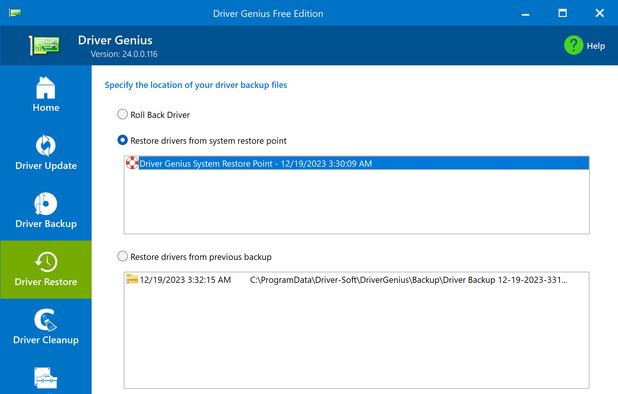Click the Driver Genius header title

pyautogui.click(x=115, y=40)
